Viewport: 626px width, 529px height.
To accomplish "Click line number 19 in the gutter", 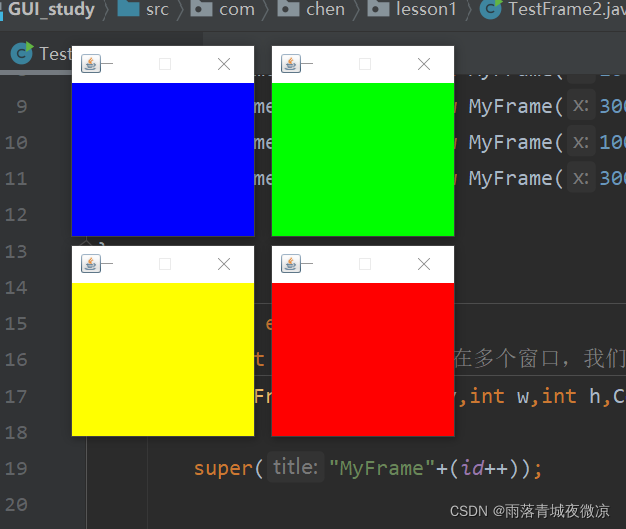I will point(16,468).
